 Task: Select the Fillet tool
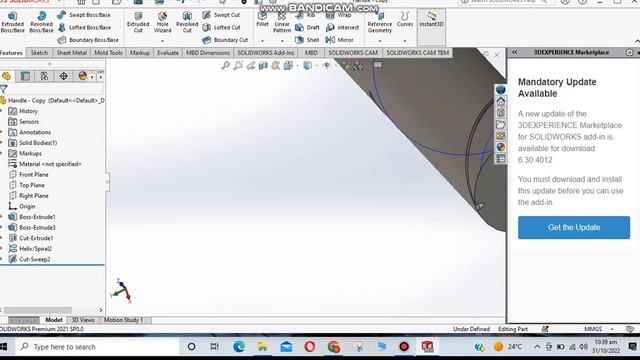(x=262, y=20)
